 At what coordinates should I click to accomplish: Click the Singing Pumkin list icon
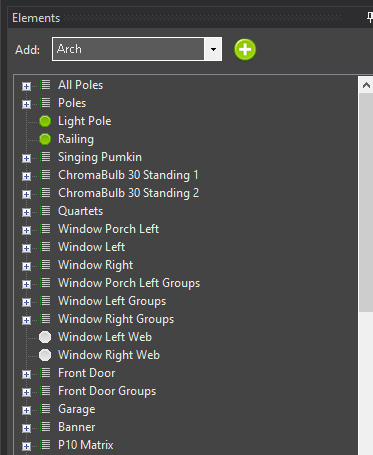click(45, 157)
